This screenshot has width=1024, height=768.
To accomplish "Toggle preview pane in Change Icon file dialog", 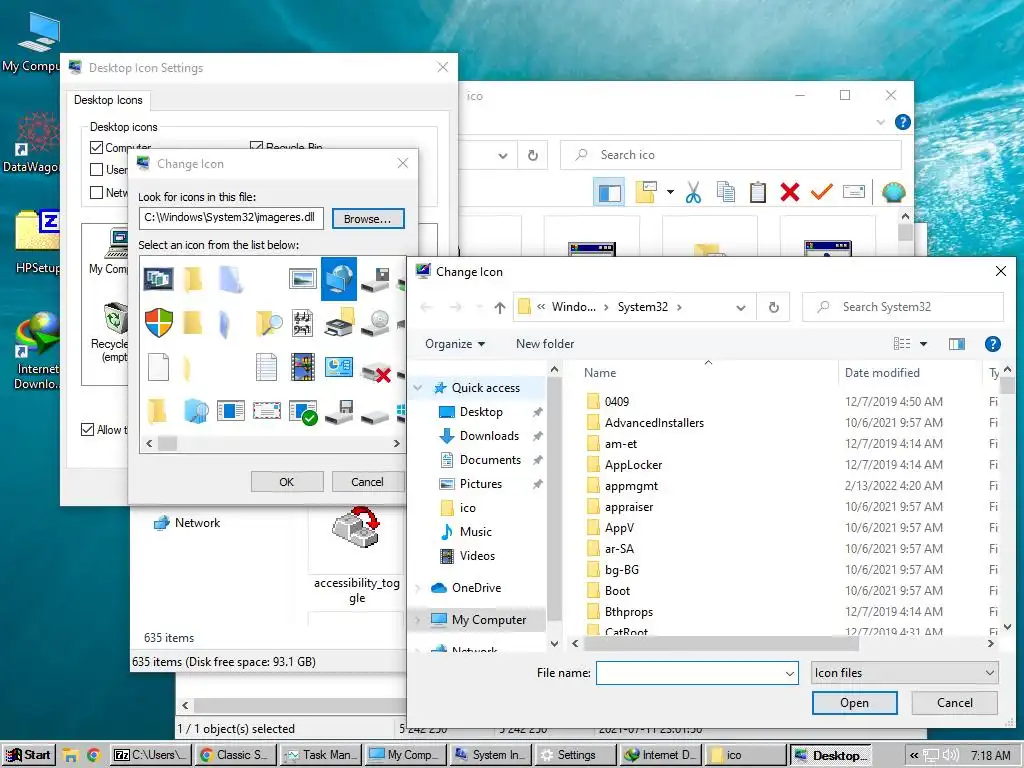I will tap(957, 344).
